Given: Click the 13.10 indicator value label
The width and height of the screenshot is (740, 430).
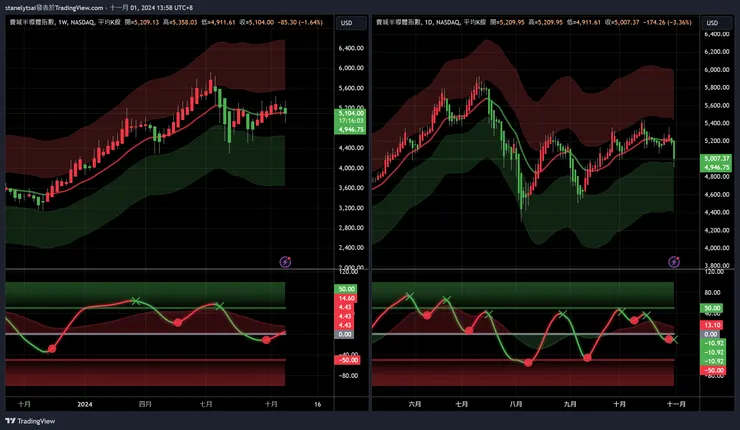Looking at the screenshot, I should click(x=712, y=325).
